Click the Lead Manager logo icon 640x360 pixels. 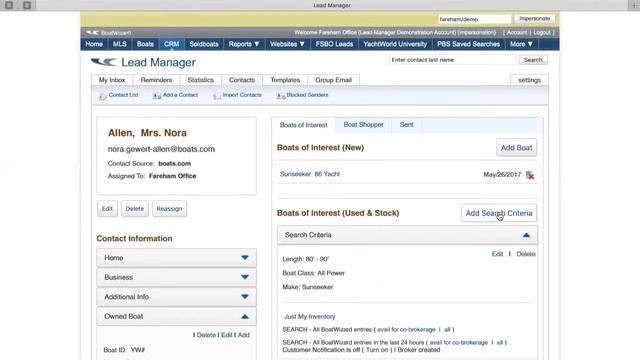tap(104, 62)
